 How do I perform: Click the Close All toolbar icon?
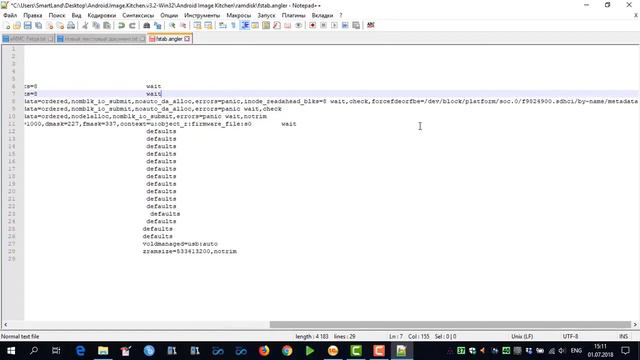coord(60,25)
